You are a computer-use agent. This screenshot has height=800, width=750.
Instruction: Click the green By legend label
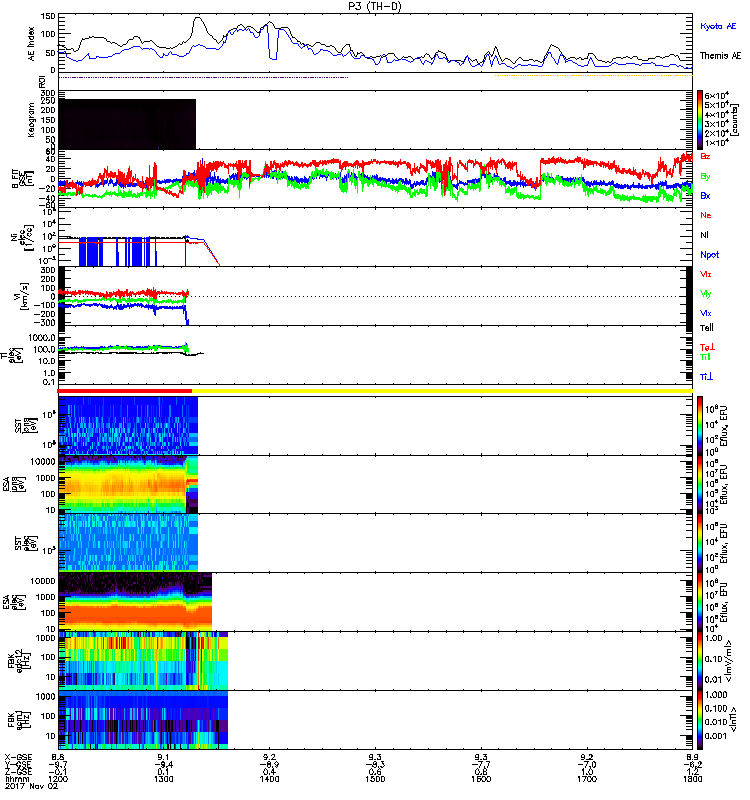point(706,176)
